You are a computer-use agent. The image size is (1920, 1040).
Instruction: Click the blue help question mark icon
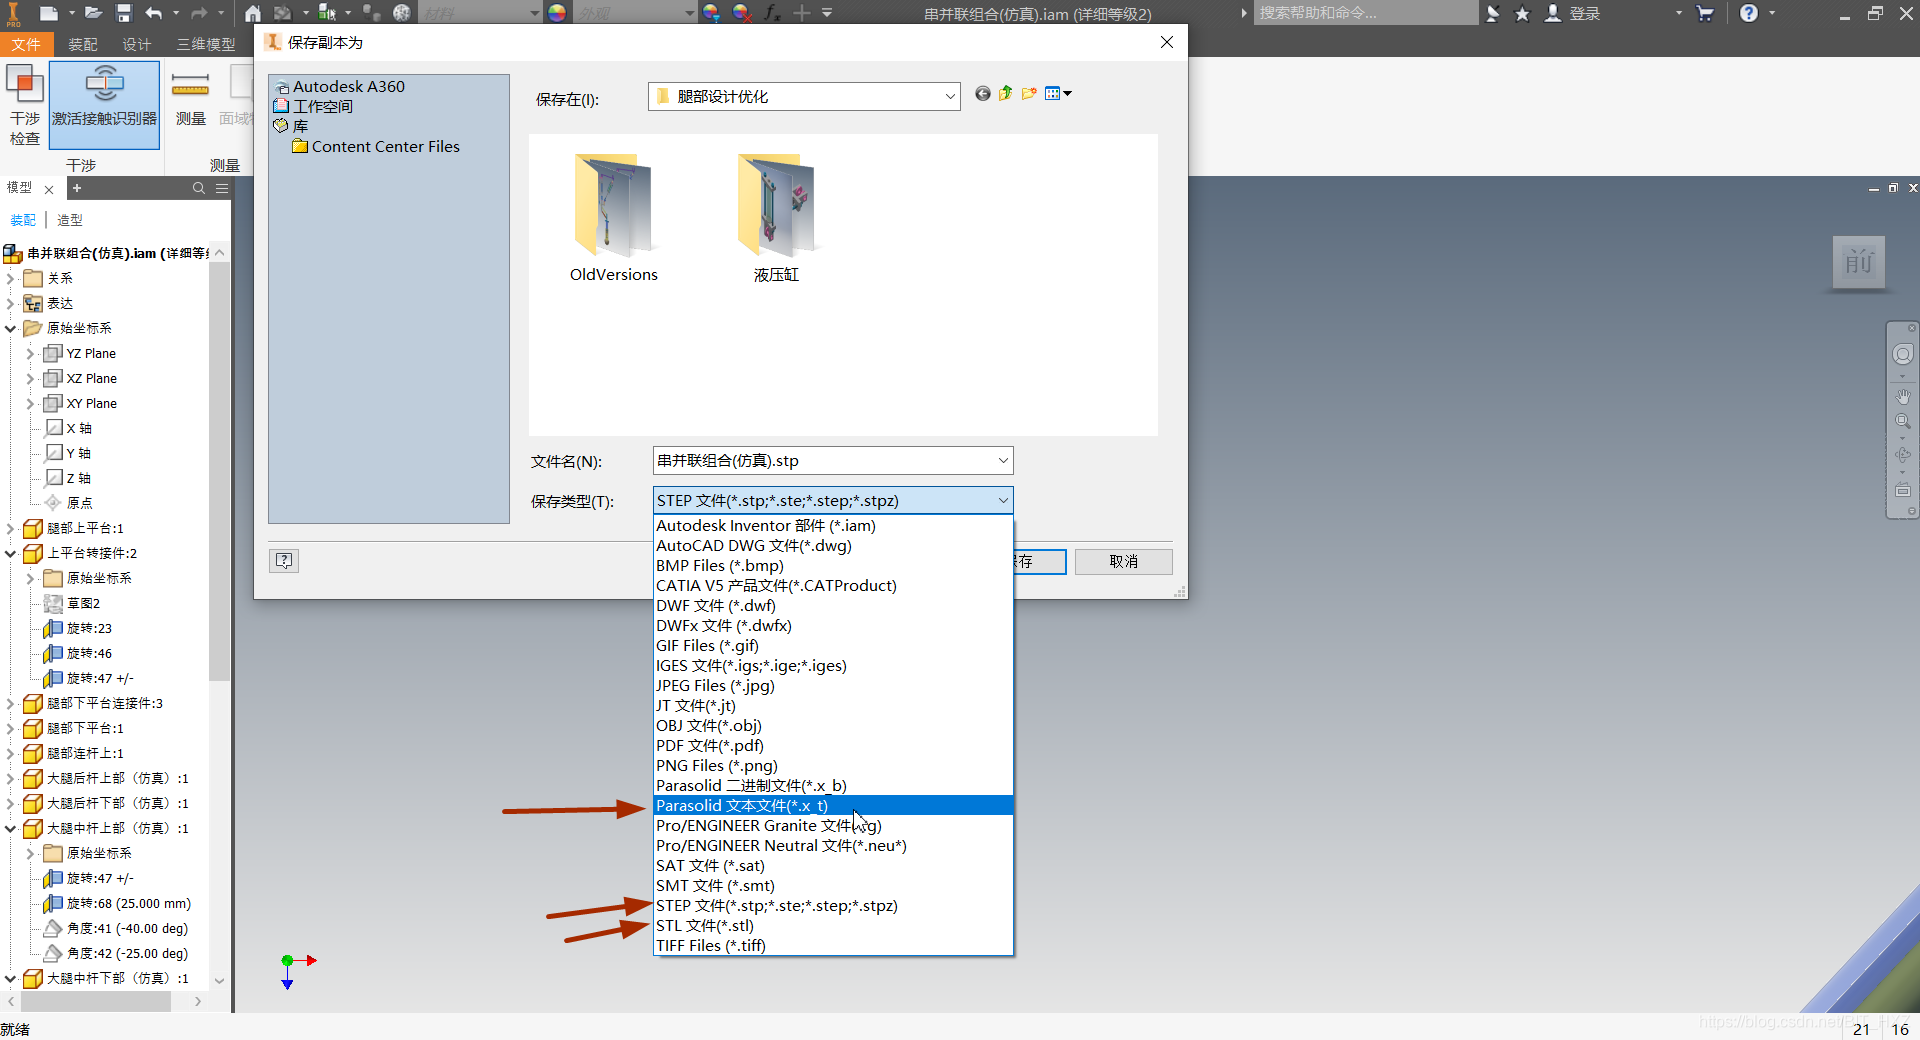[1748, 13]
